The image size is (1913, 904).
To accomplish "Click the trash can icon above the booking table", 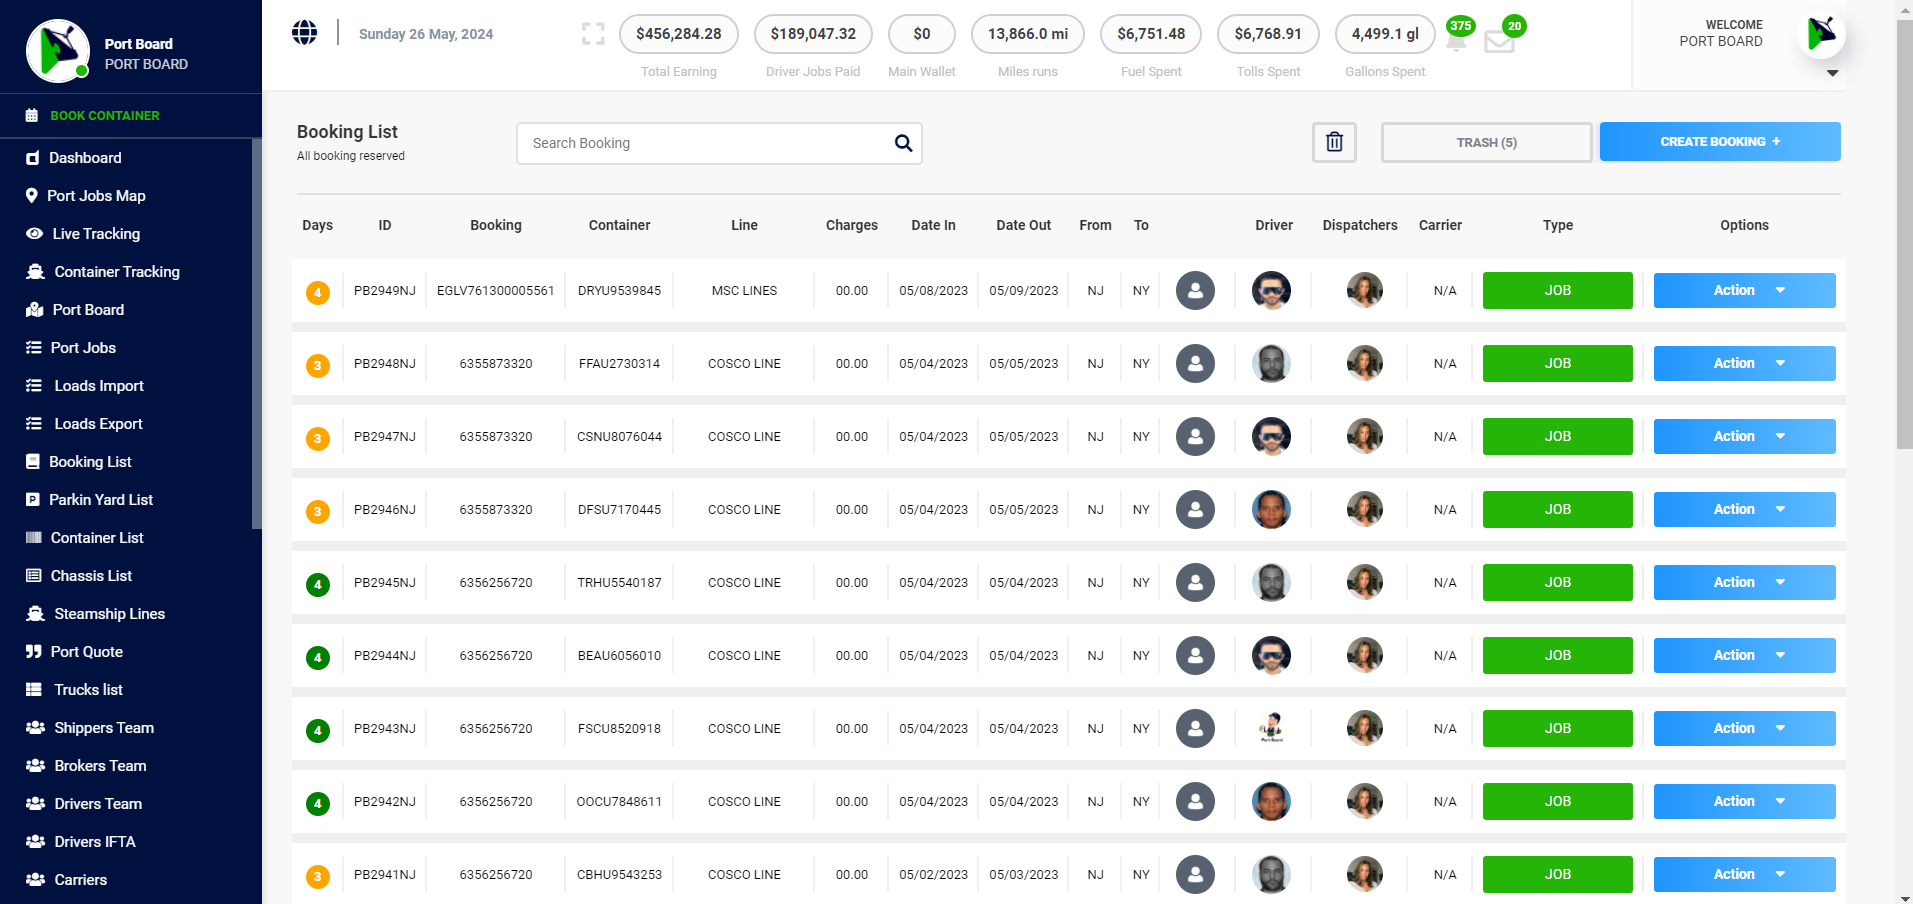I will click(x=1334, y=141).
